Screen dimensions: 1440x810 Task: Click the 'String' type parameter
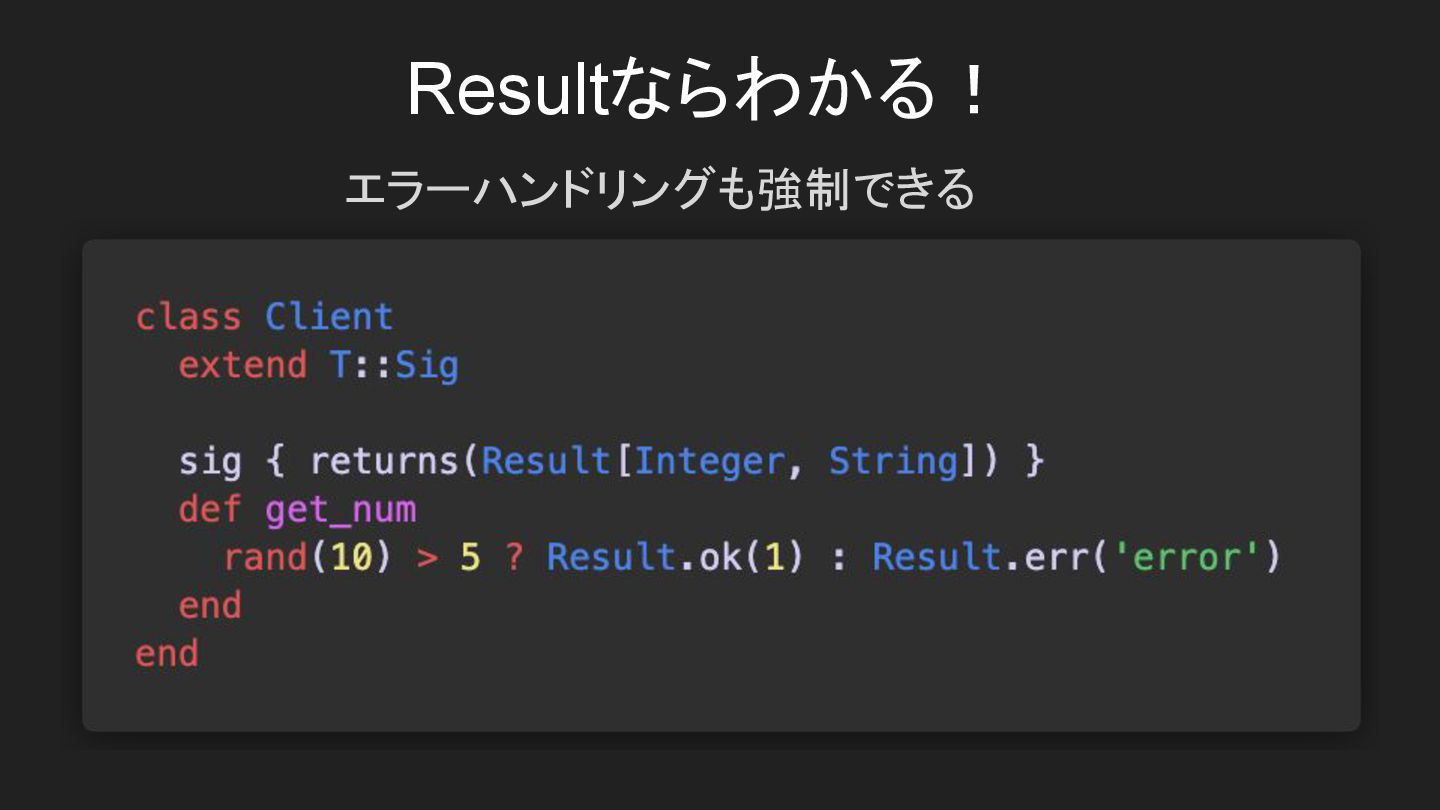pyautogui.click(x=894, y=460)
